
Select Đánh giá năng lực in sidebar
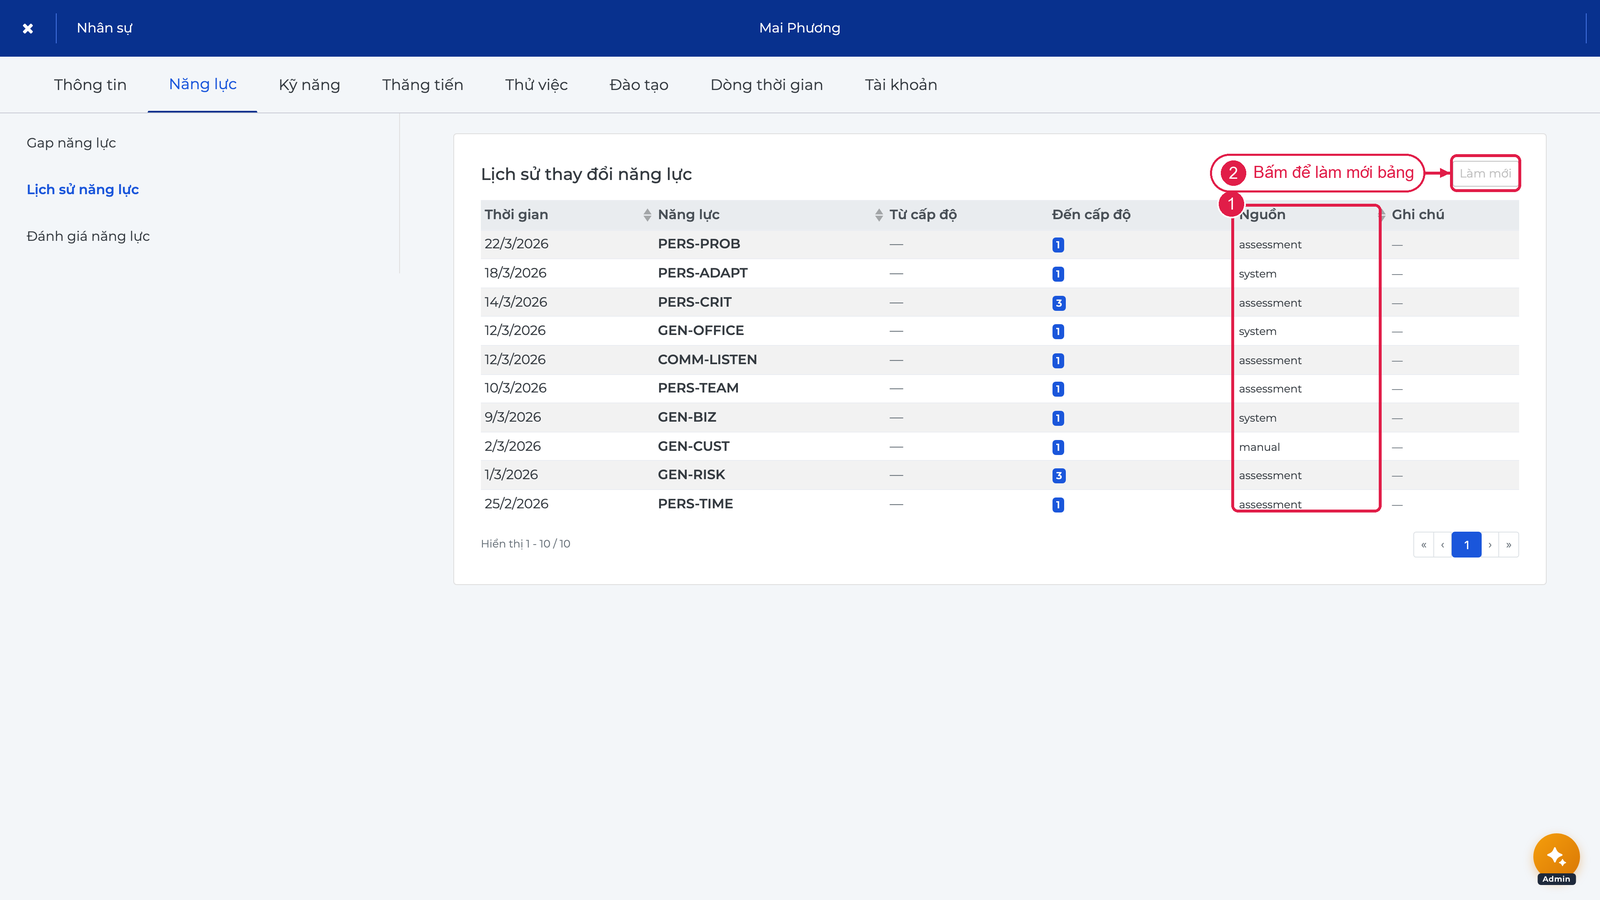88,237
